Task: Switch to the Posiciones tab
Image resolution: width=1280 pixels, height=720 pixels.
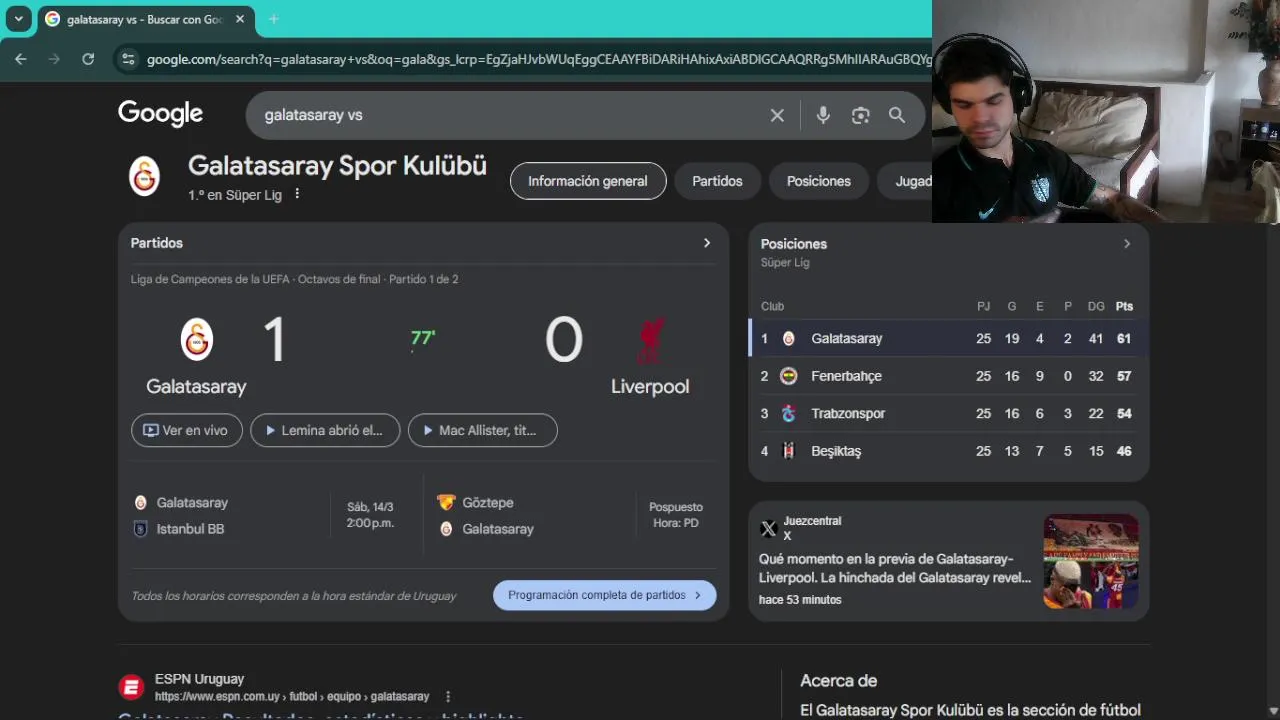Action: tap(819, 181)
